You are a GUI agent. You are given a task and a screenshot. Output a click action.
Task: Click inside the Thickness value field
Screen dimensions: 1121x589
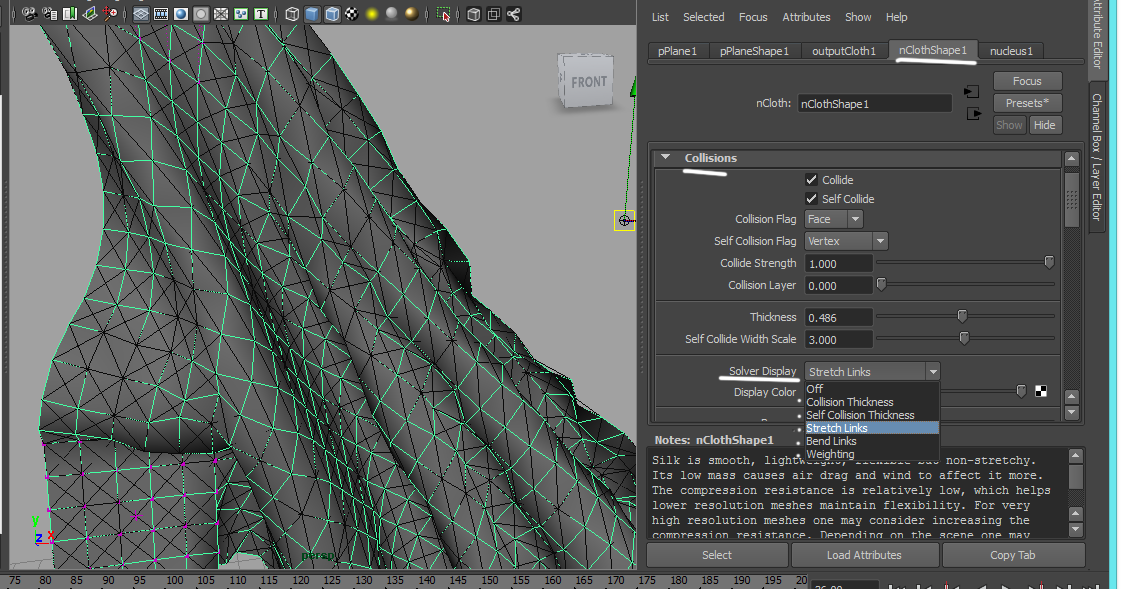[x=838, y=317]
